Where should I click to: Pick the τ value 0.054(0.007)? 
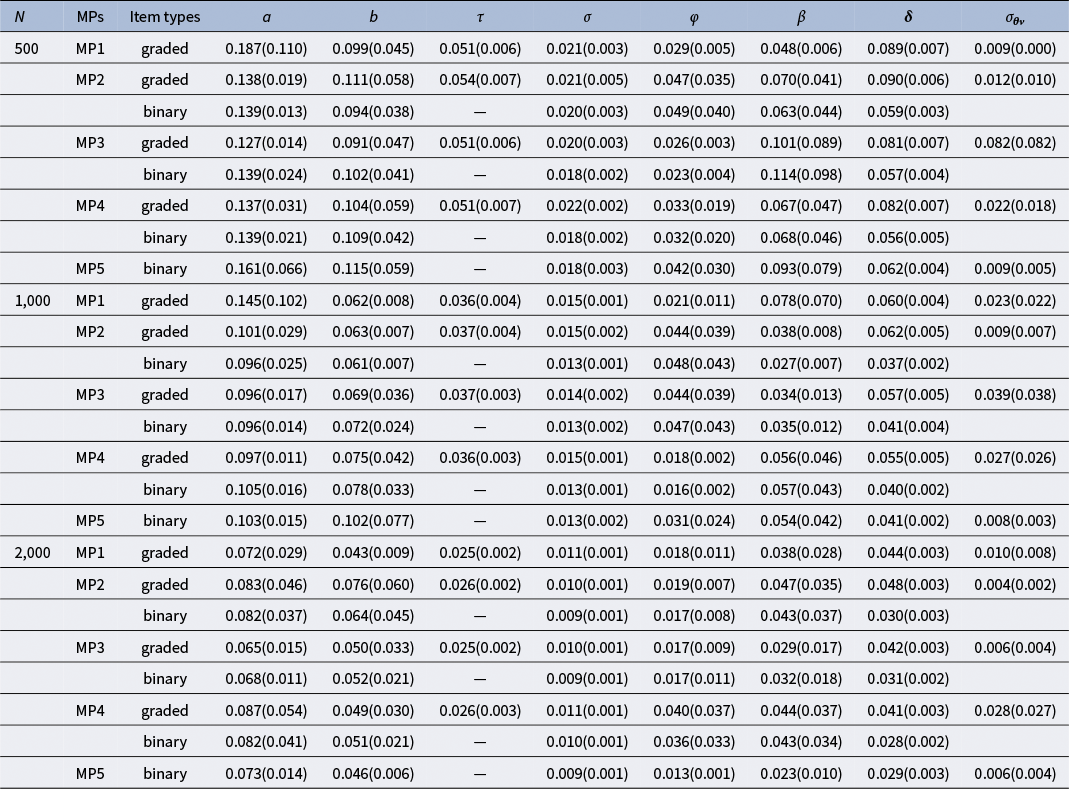tap(480, 80)
